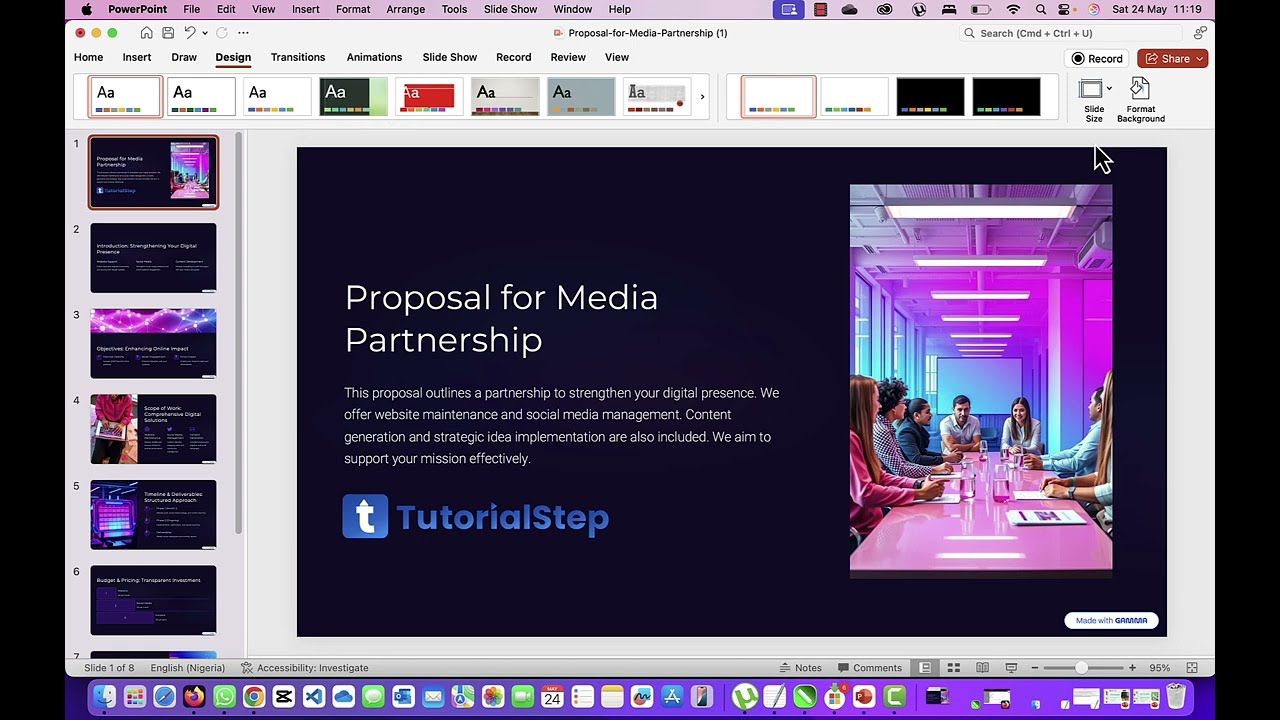Click the Record button

click(x=1097, y=59)
